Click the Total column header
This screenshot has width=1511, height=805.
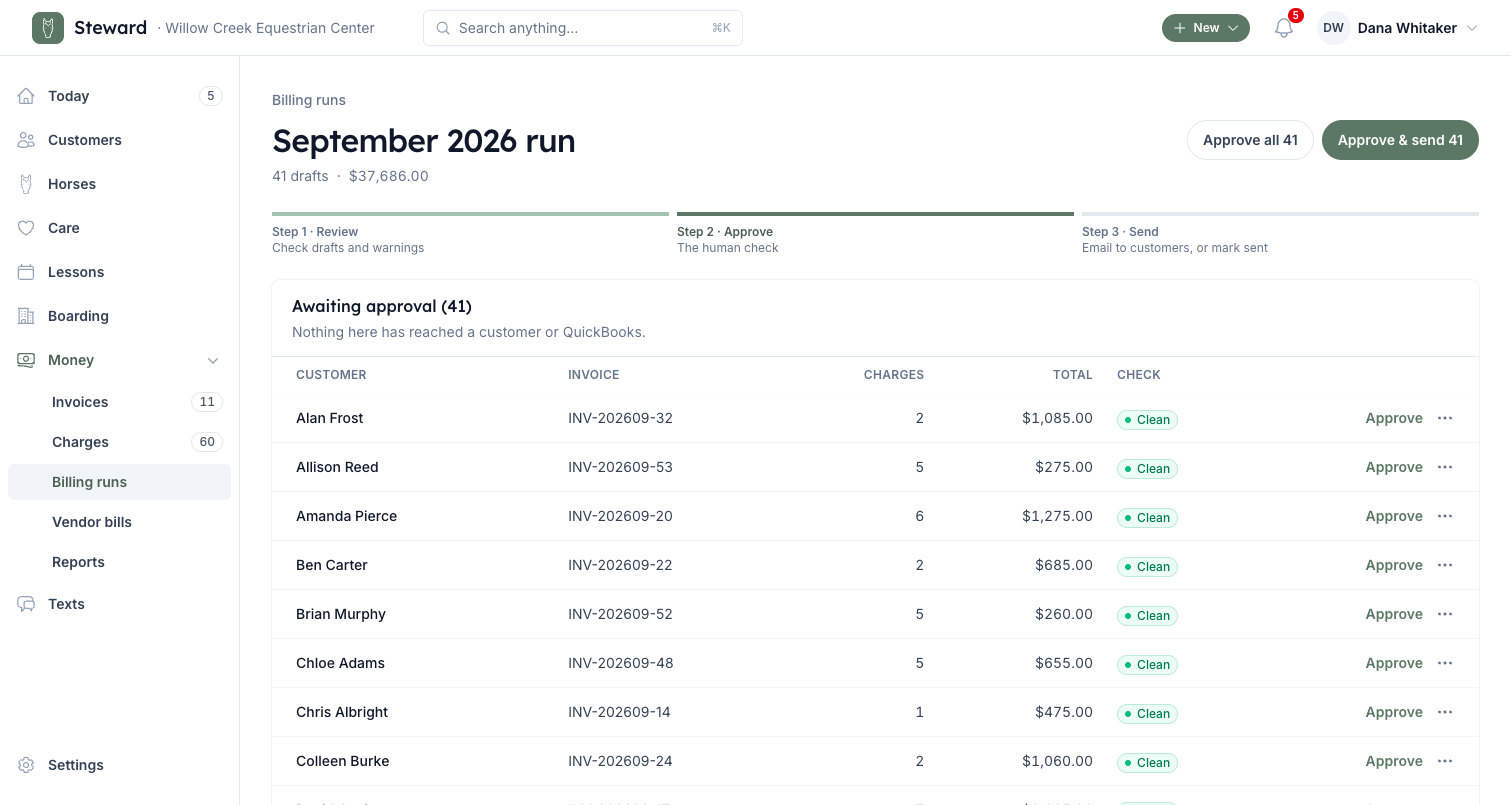[1073, 375]
